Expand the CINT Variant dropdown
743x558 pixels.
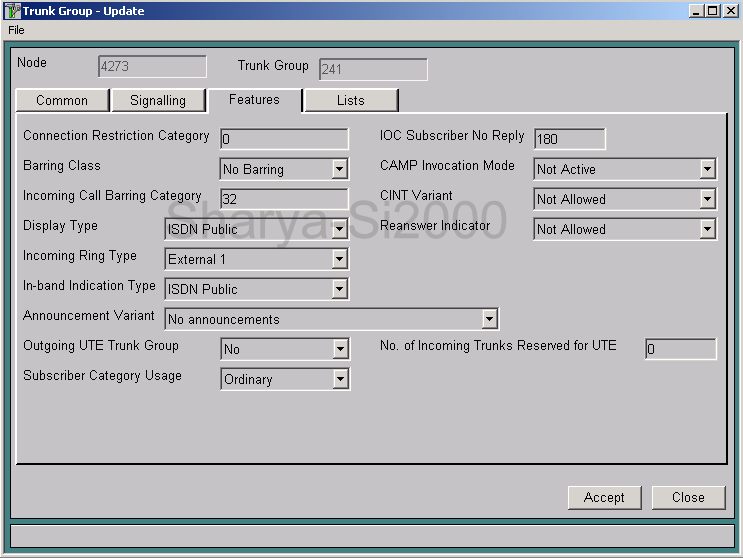click(707, 199)
